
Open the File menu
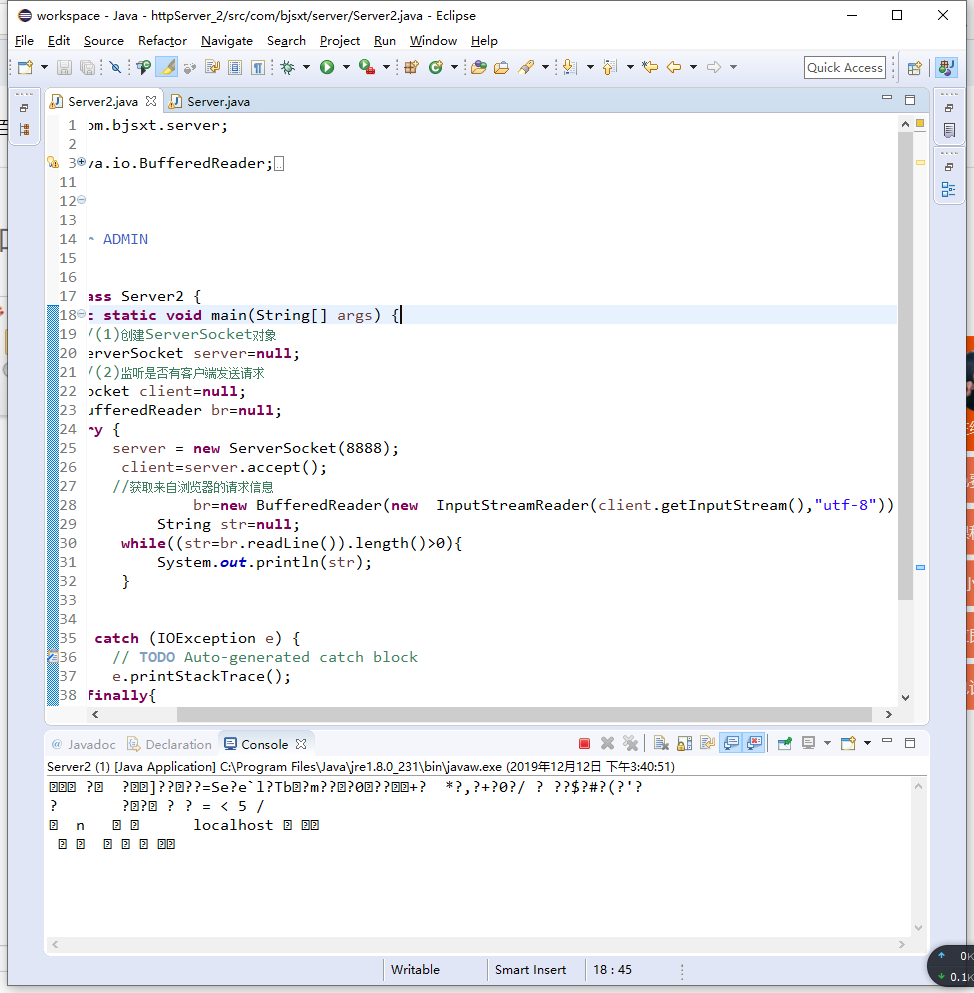24,41
